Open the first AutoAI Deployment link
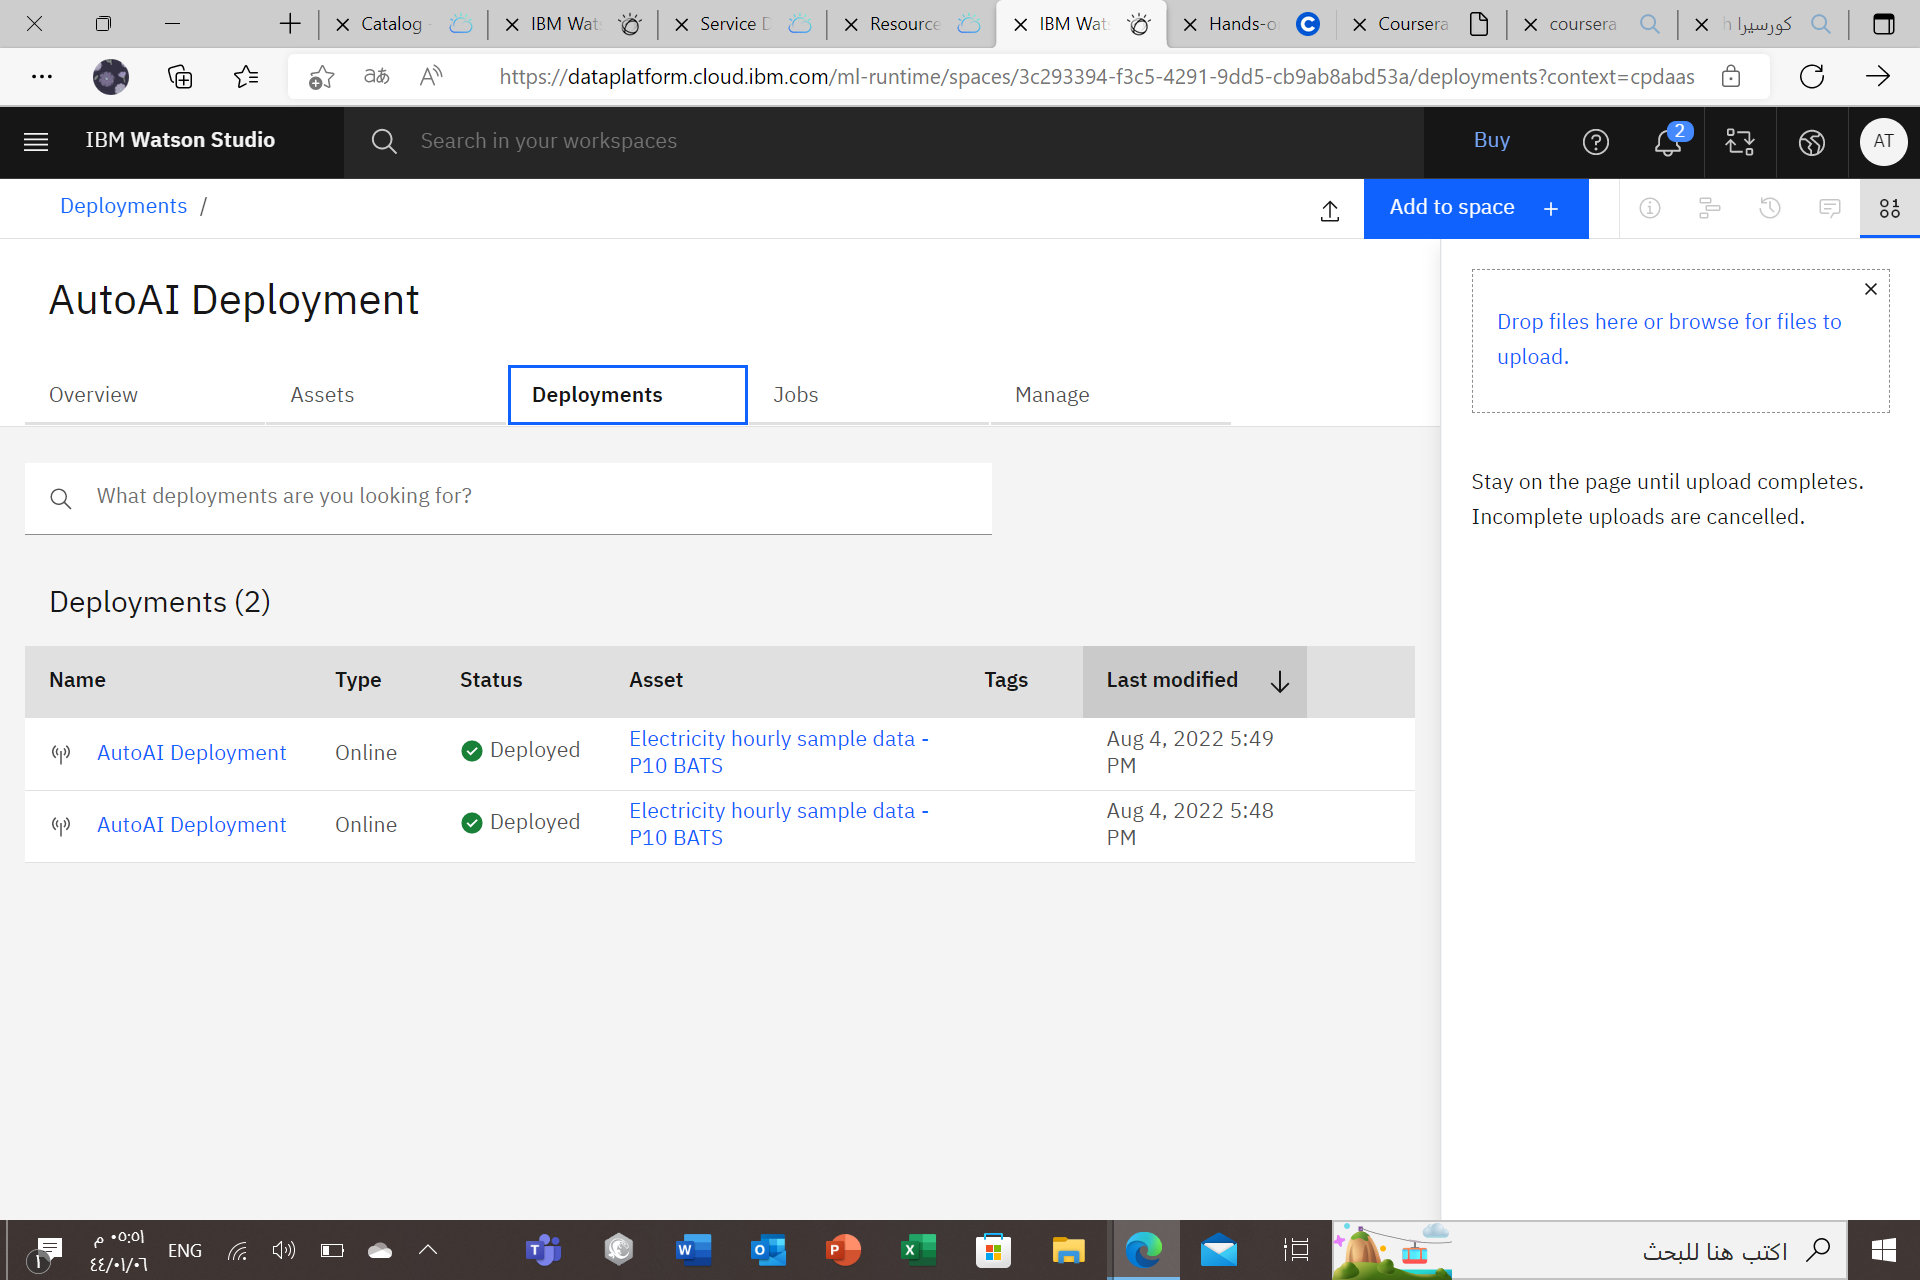The image size is (1920, 1280). 191,753
